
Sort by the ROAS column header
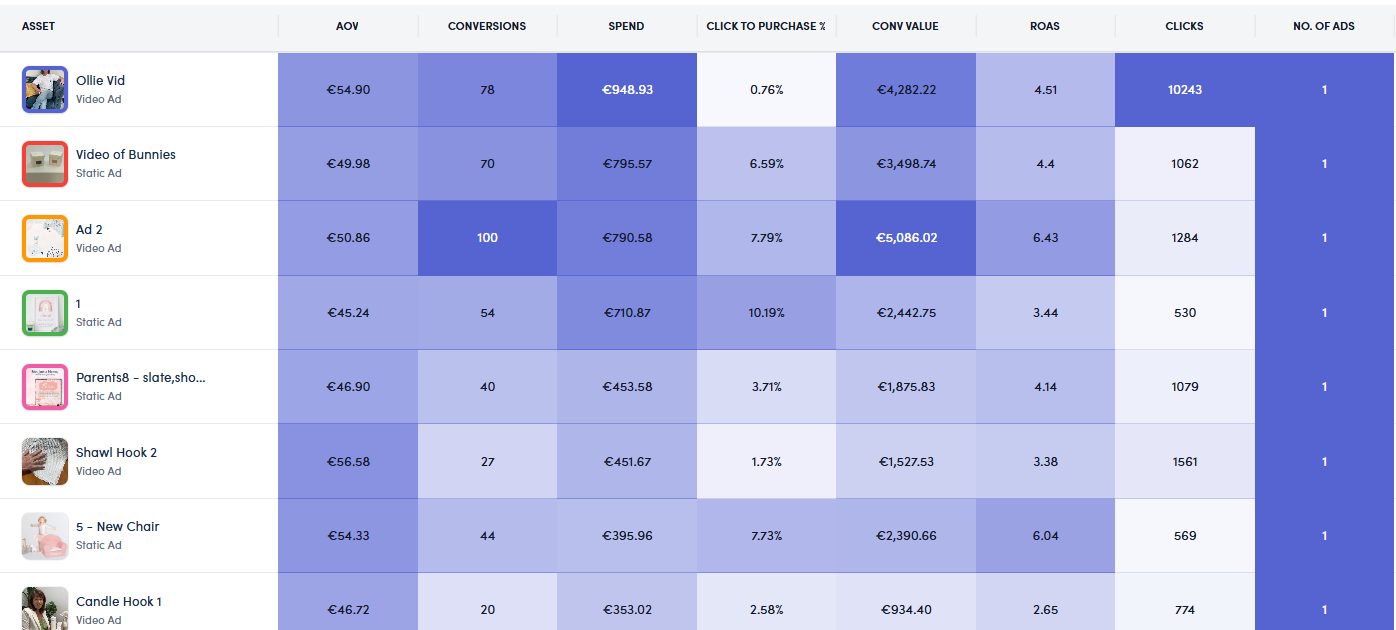pos(1045,26)
